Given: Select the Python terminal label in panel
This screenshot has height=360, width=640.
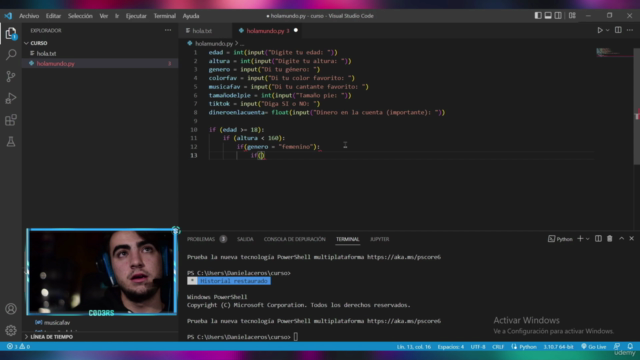Looking at the screenshot, I should click(560, 239).
